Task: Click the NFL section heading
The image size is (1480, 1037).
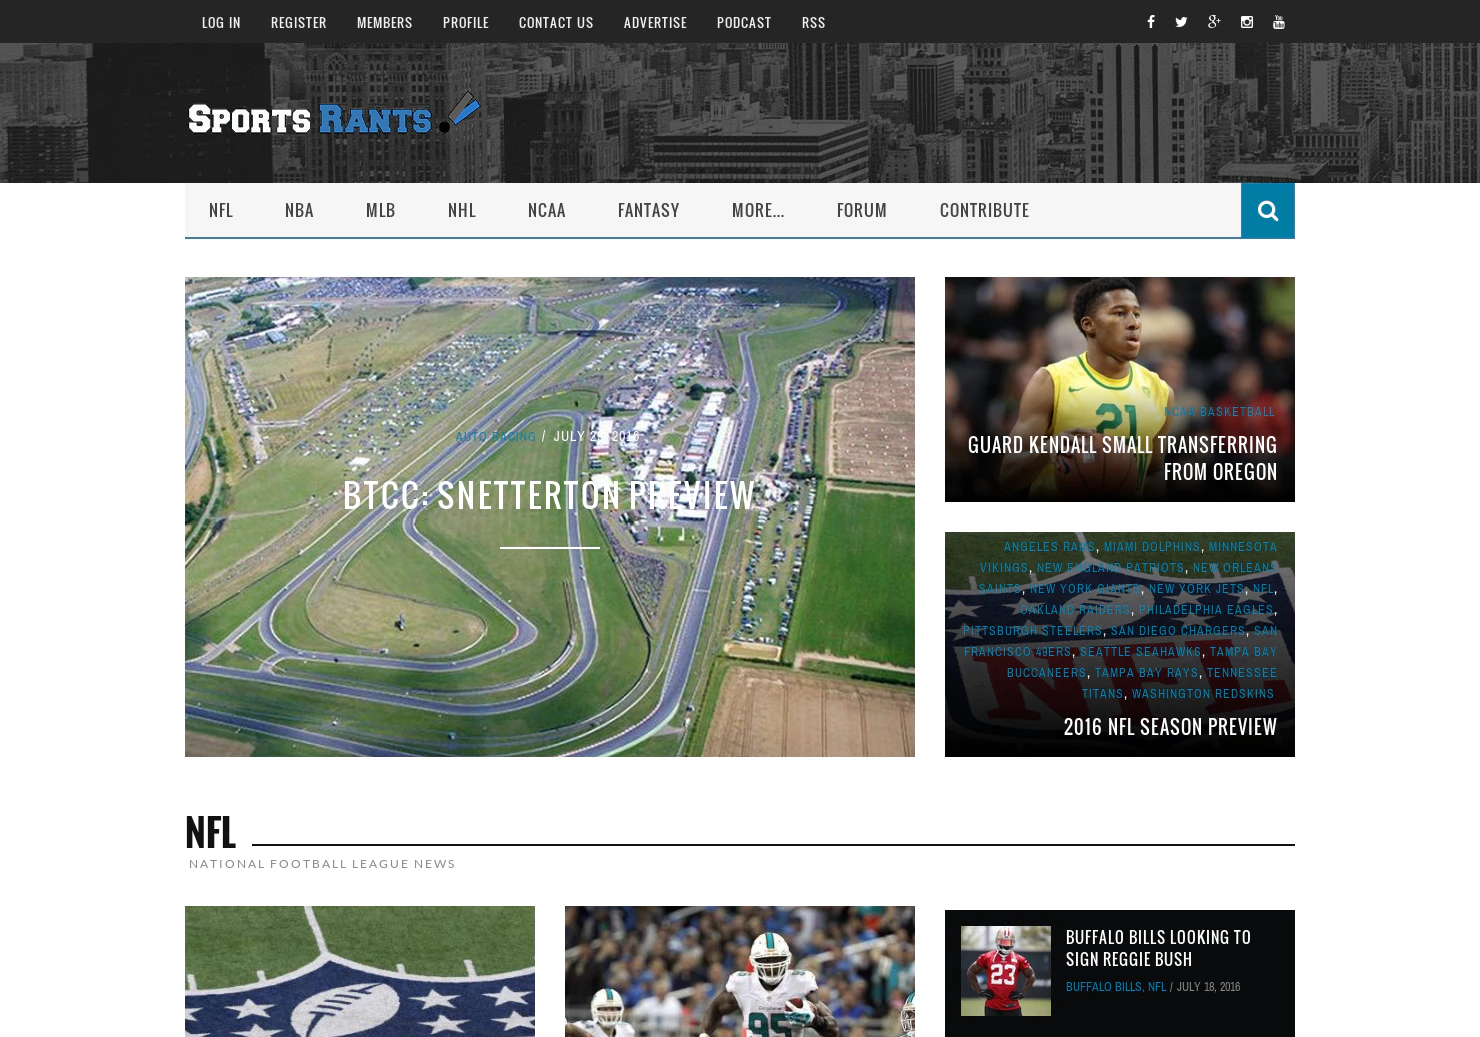Action: click(x=210, y=832)
